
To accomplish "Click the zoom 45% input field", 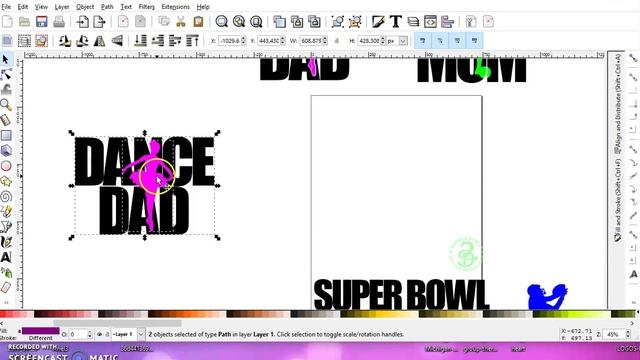I will pos(615,334).
